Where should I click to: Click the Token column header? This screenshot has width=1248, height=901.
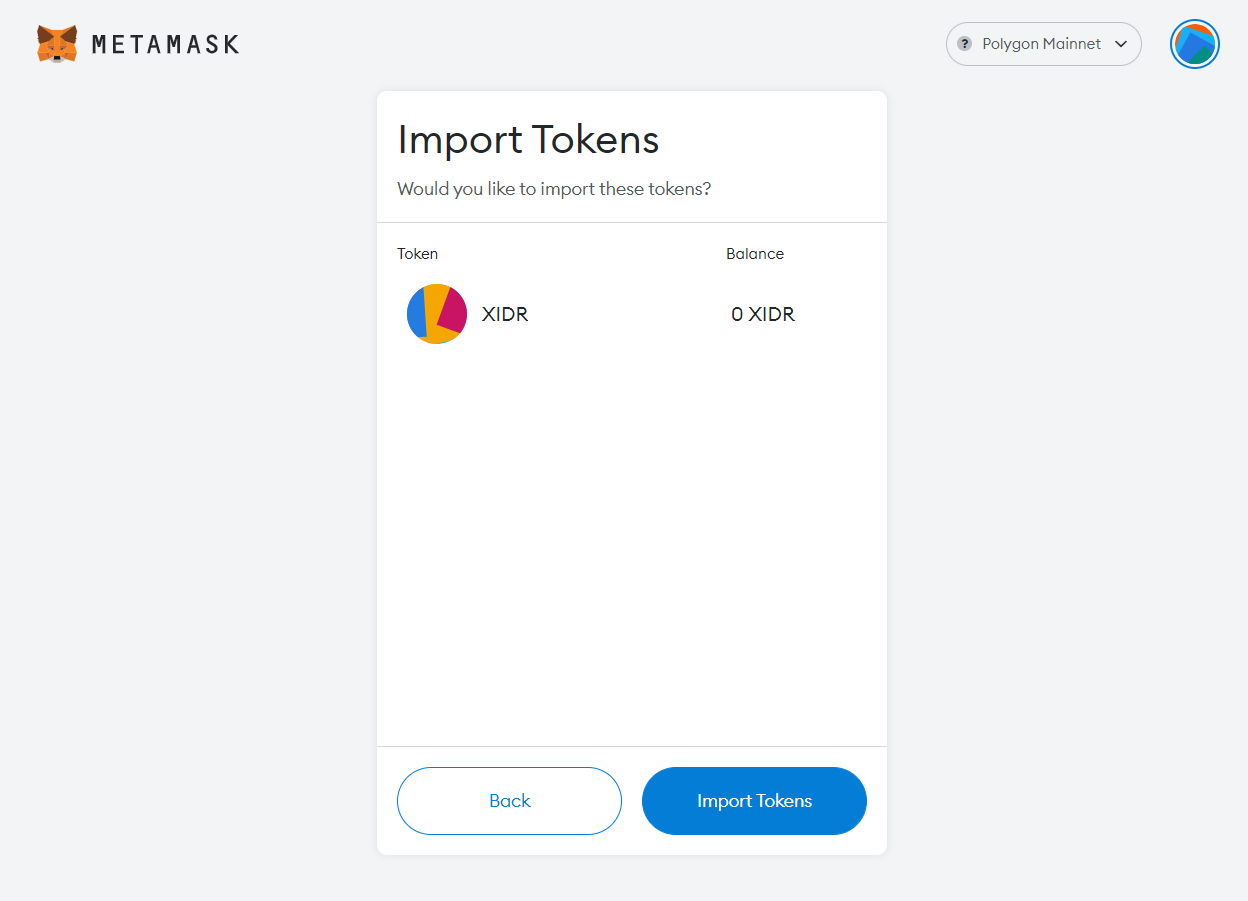[x=417, y=254]
